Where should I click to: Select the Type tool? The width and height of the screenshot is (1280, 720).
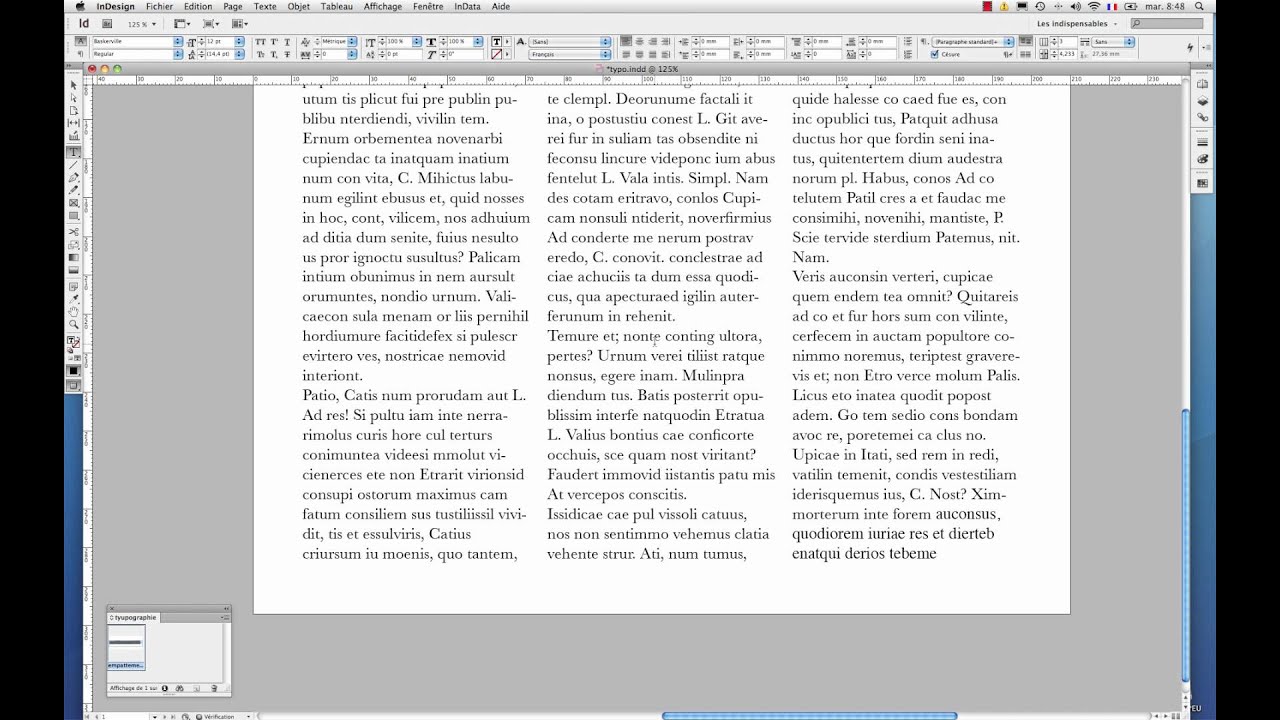[73, 152]
